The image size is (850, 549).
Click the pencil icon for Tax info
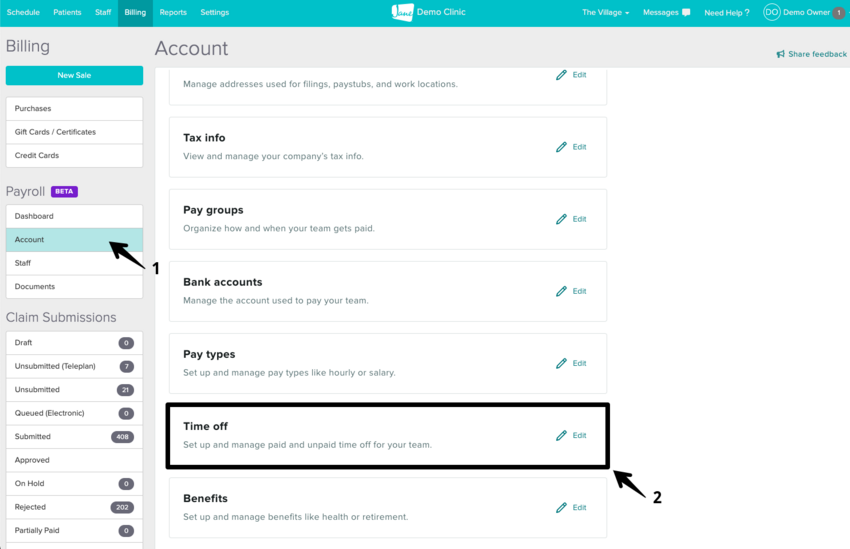tap(561, 147)
